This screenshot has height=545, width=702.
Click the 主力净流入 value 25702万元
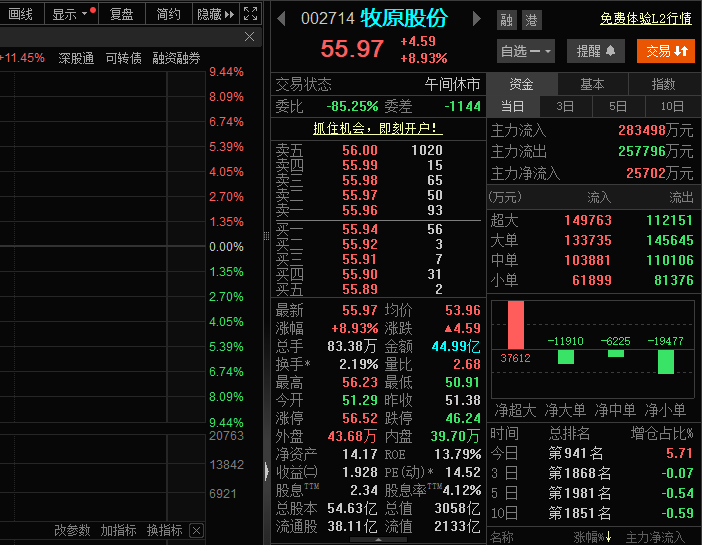[659, 173]
